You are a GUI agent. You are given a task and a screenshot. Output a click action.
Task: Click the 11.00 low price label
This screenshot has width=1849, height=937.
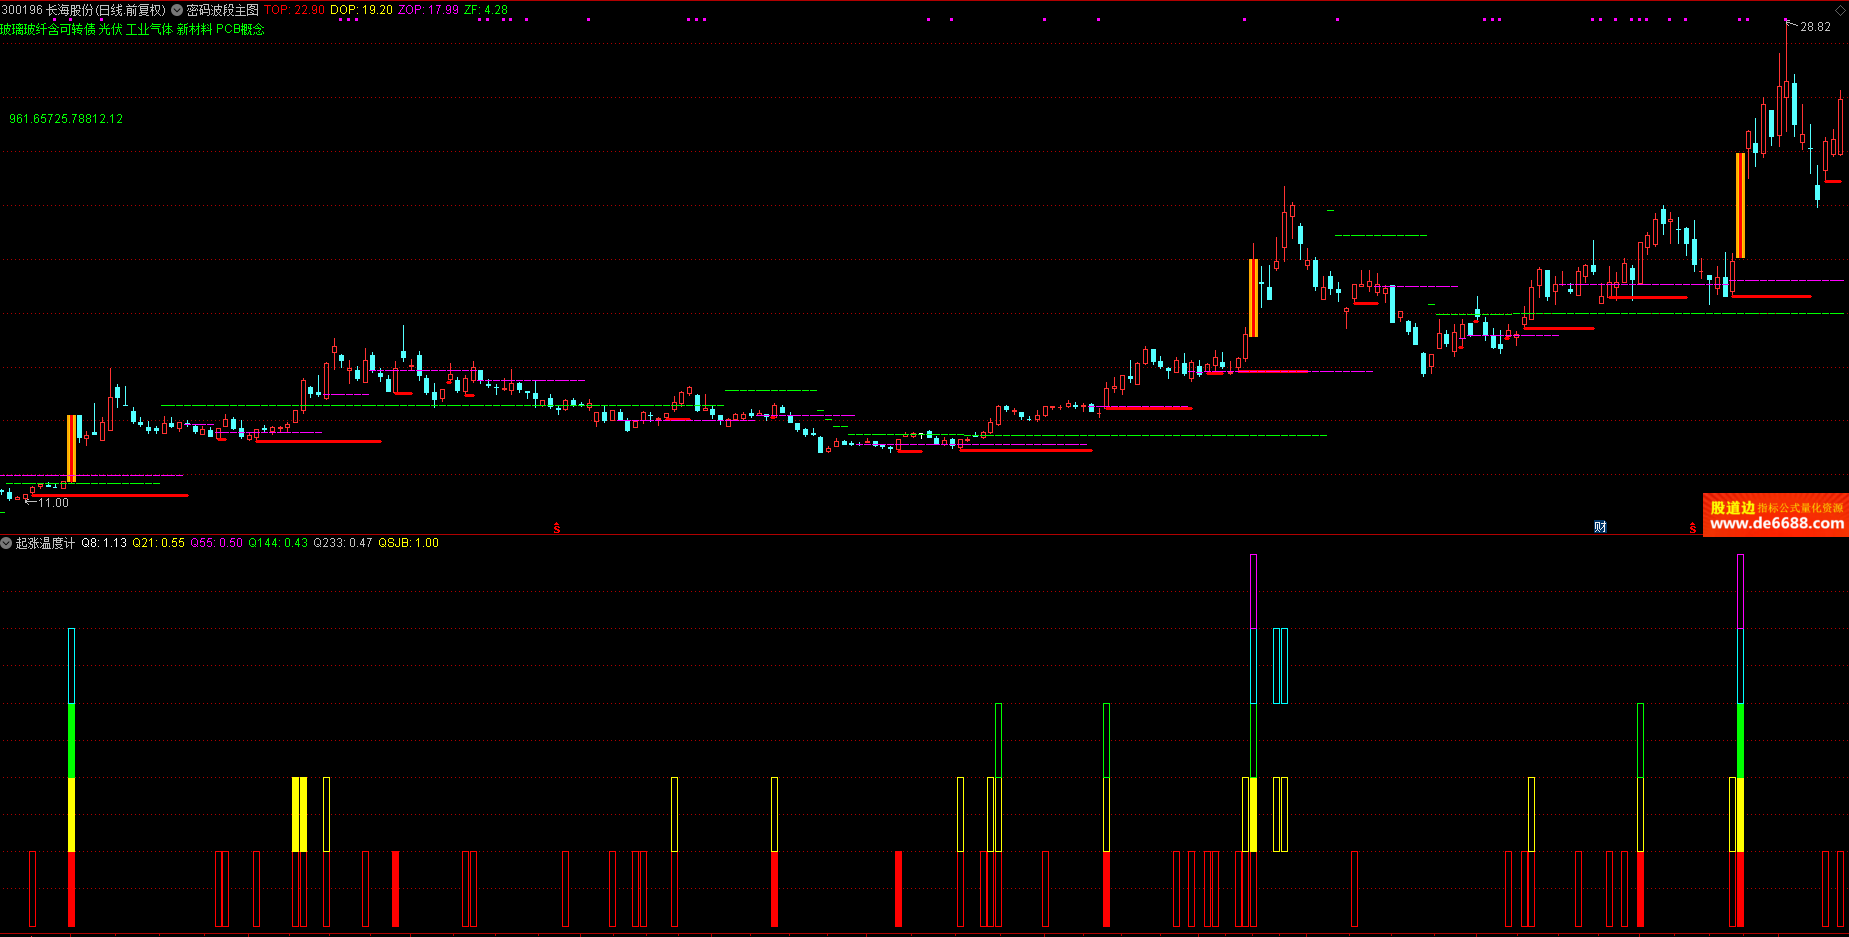tap(54, 503)
